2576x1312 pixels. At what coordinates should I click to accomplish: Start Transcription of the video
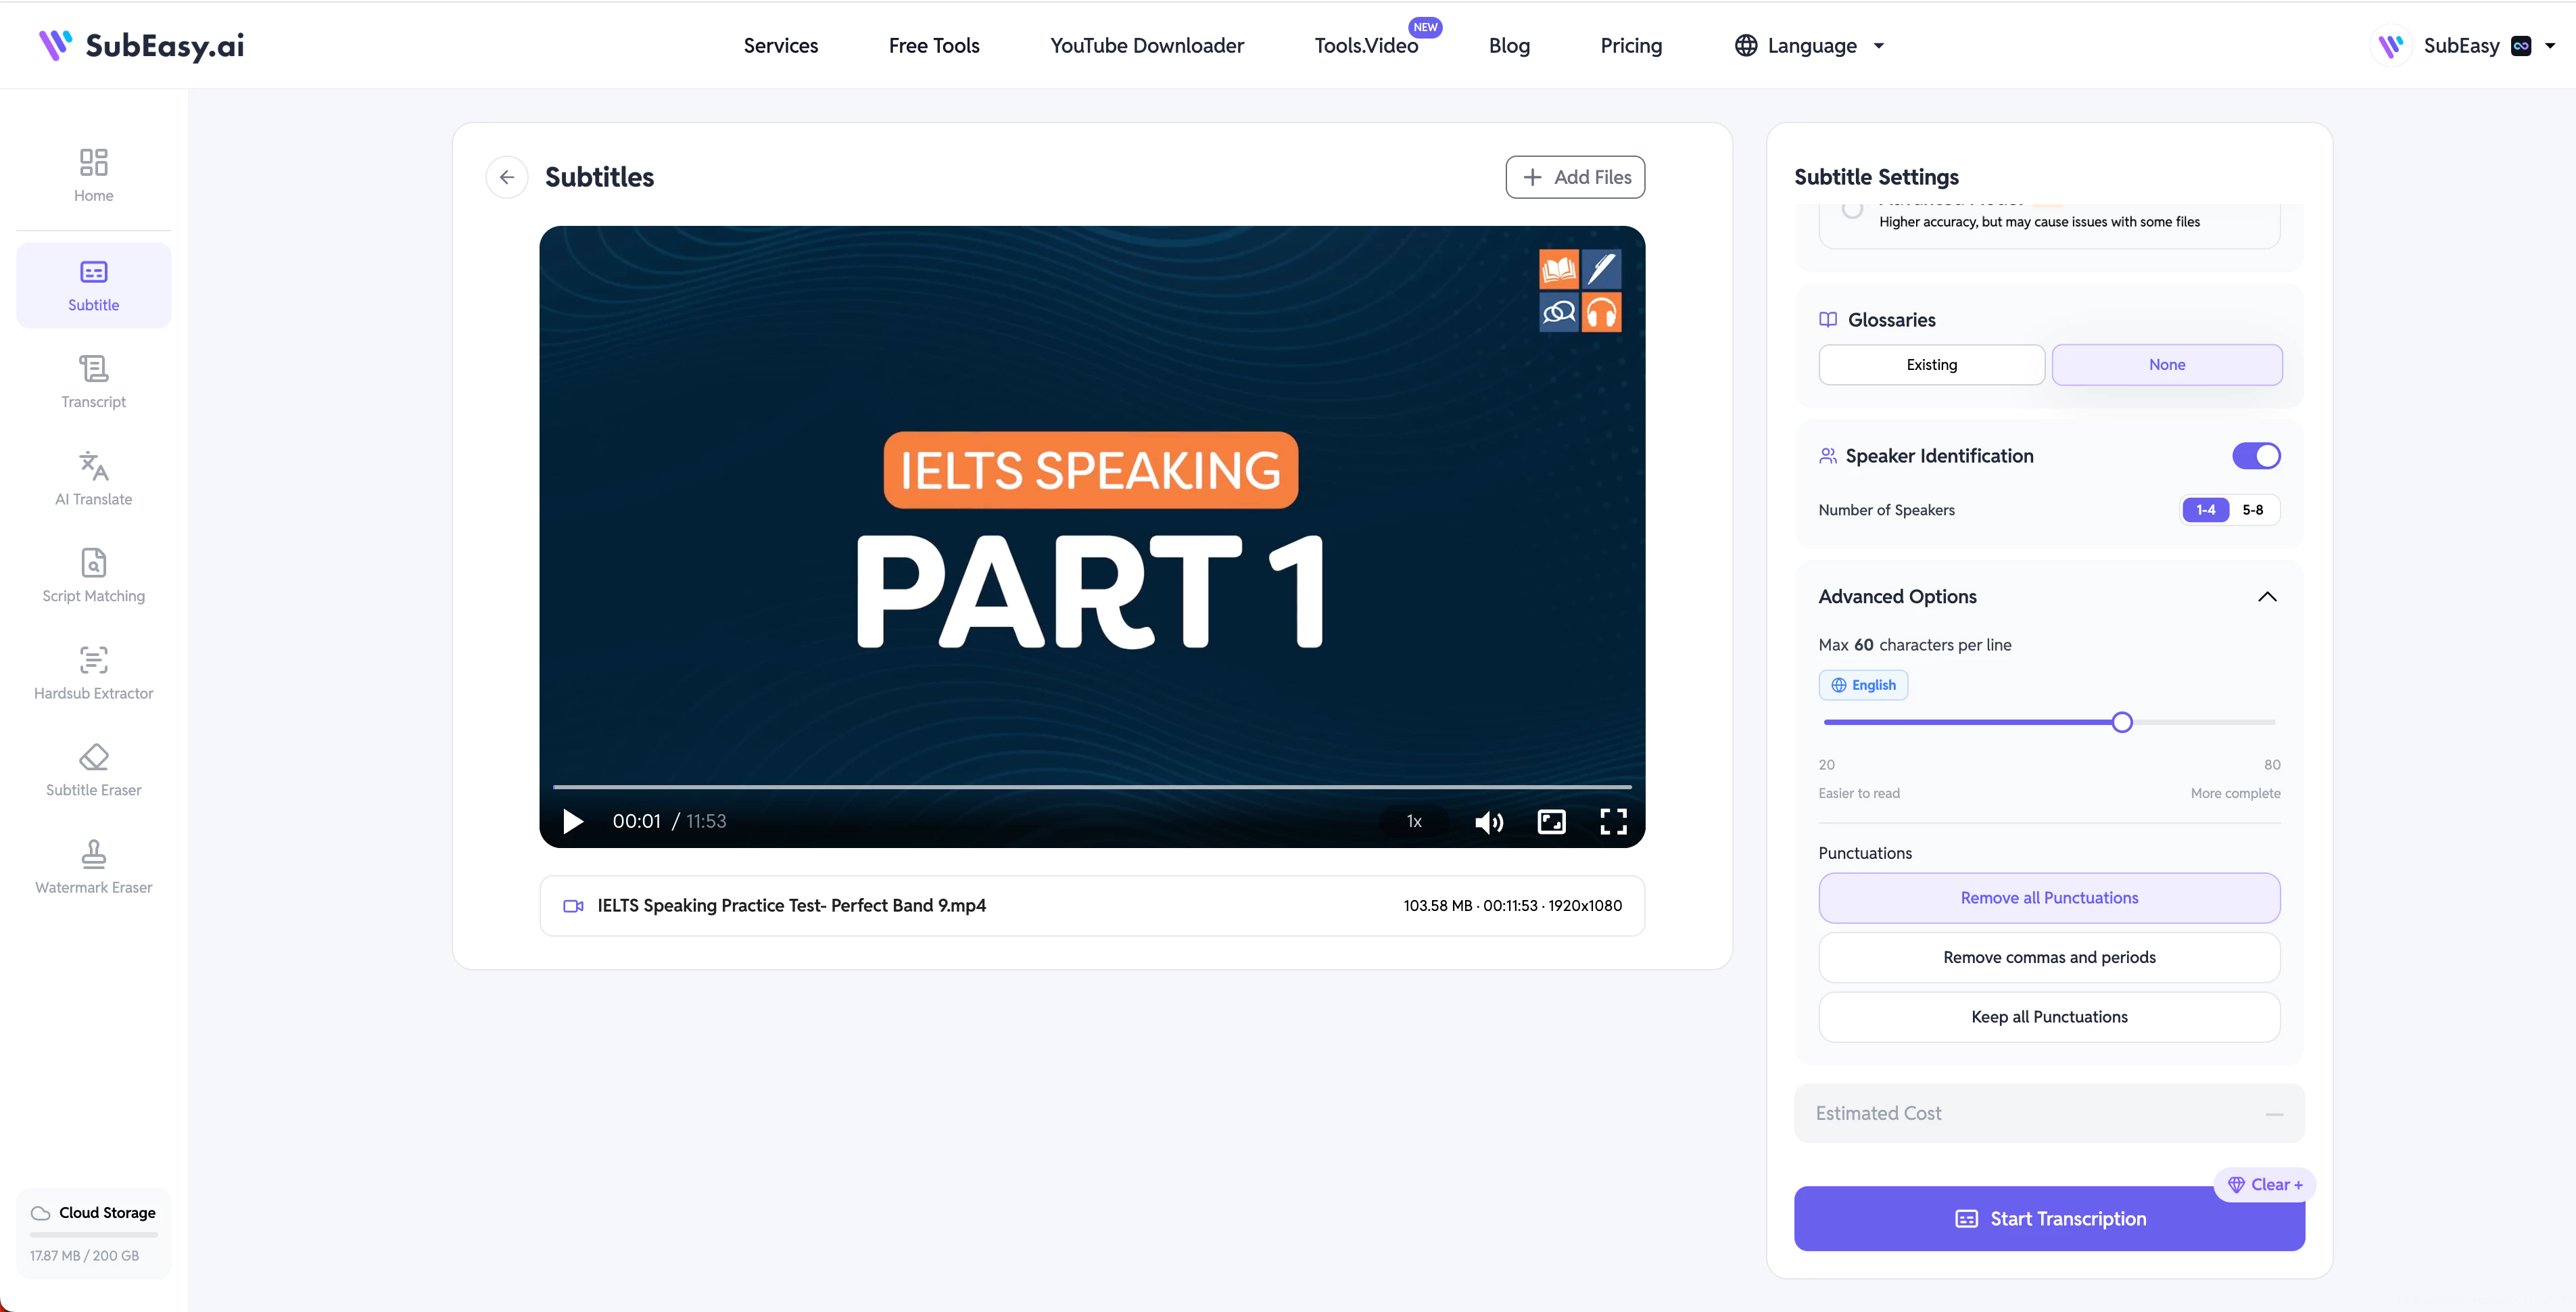pyautogui.click(x=2049, y=1218)
